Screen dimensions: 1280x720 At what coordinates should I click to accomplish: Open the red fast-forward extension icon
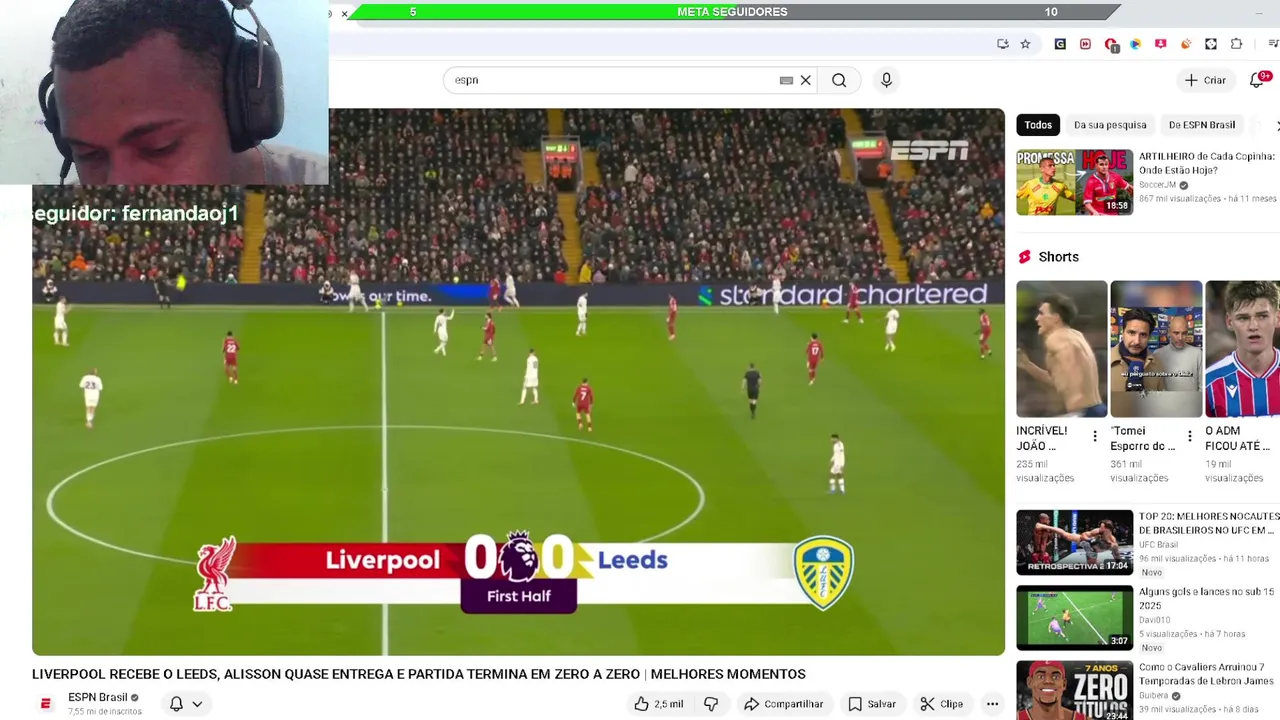point(1085,44)
